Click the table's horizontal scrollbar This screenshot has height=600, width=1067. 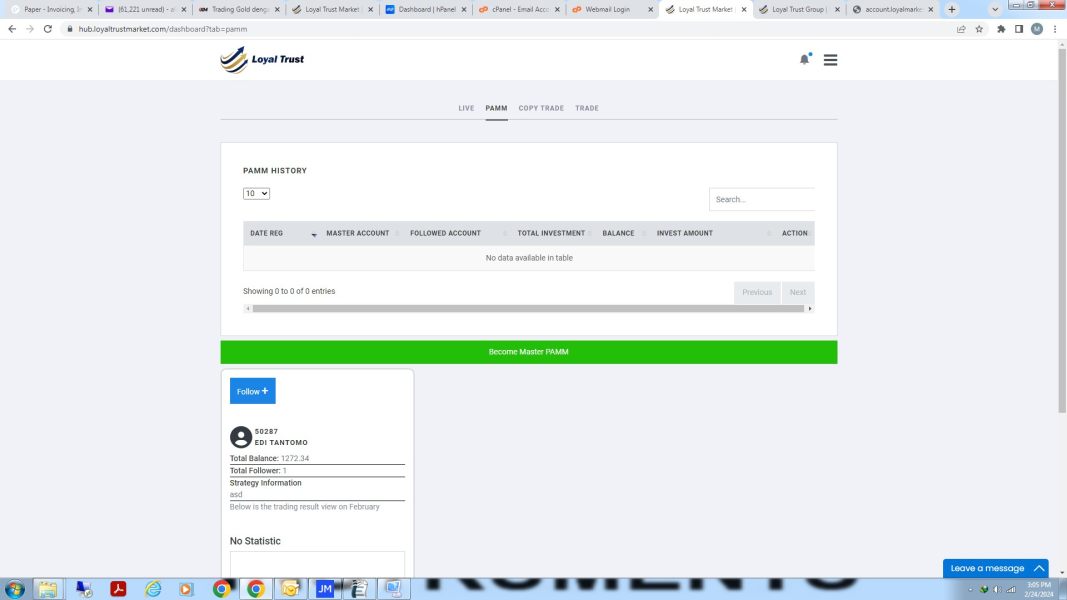529,309
